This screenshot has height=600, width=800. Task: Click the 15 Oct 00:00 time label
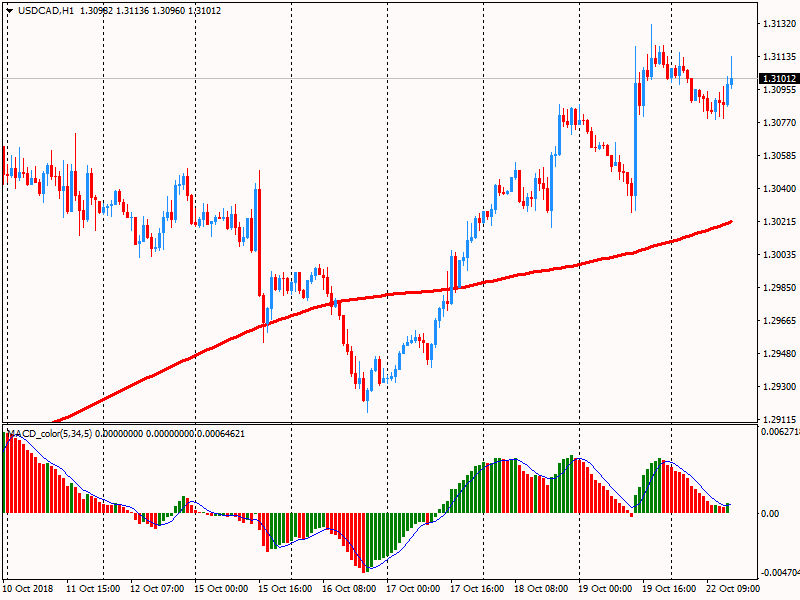[x=221, y=589]
